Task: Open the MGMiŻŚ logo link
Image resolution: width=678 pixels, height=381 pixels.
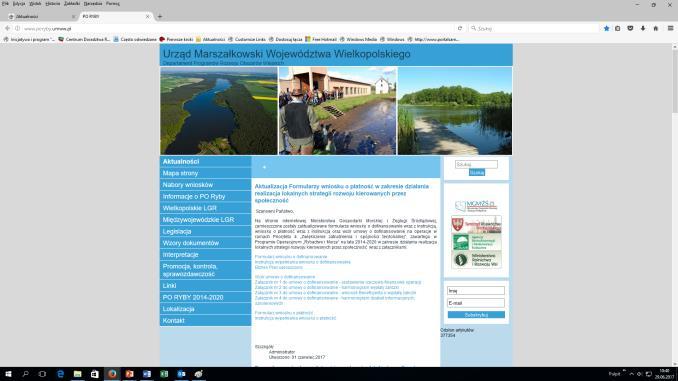Action: 476,205
